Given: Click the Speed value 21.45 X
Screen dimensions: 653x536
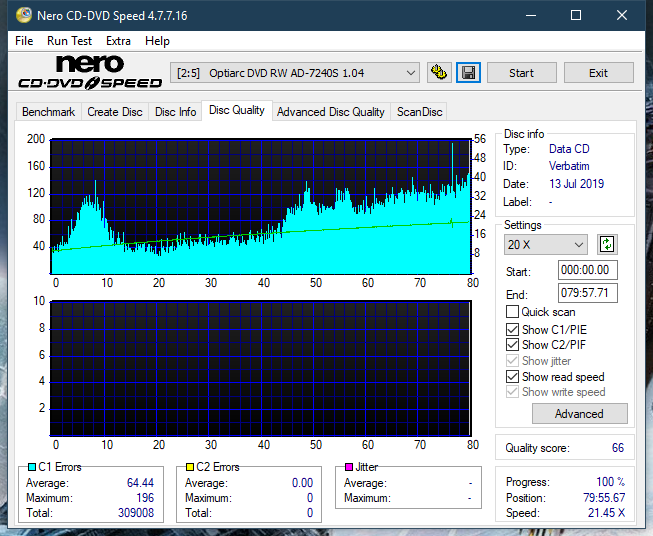Looking at the screenshot, I should coord(606,513).
